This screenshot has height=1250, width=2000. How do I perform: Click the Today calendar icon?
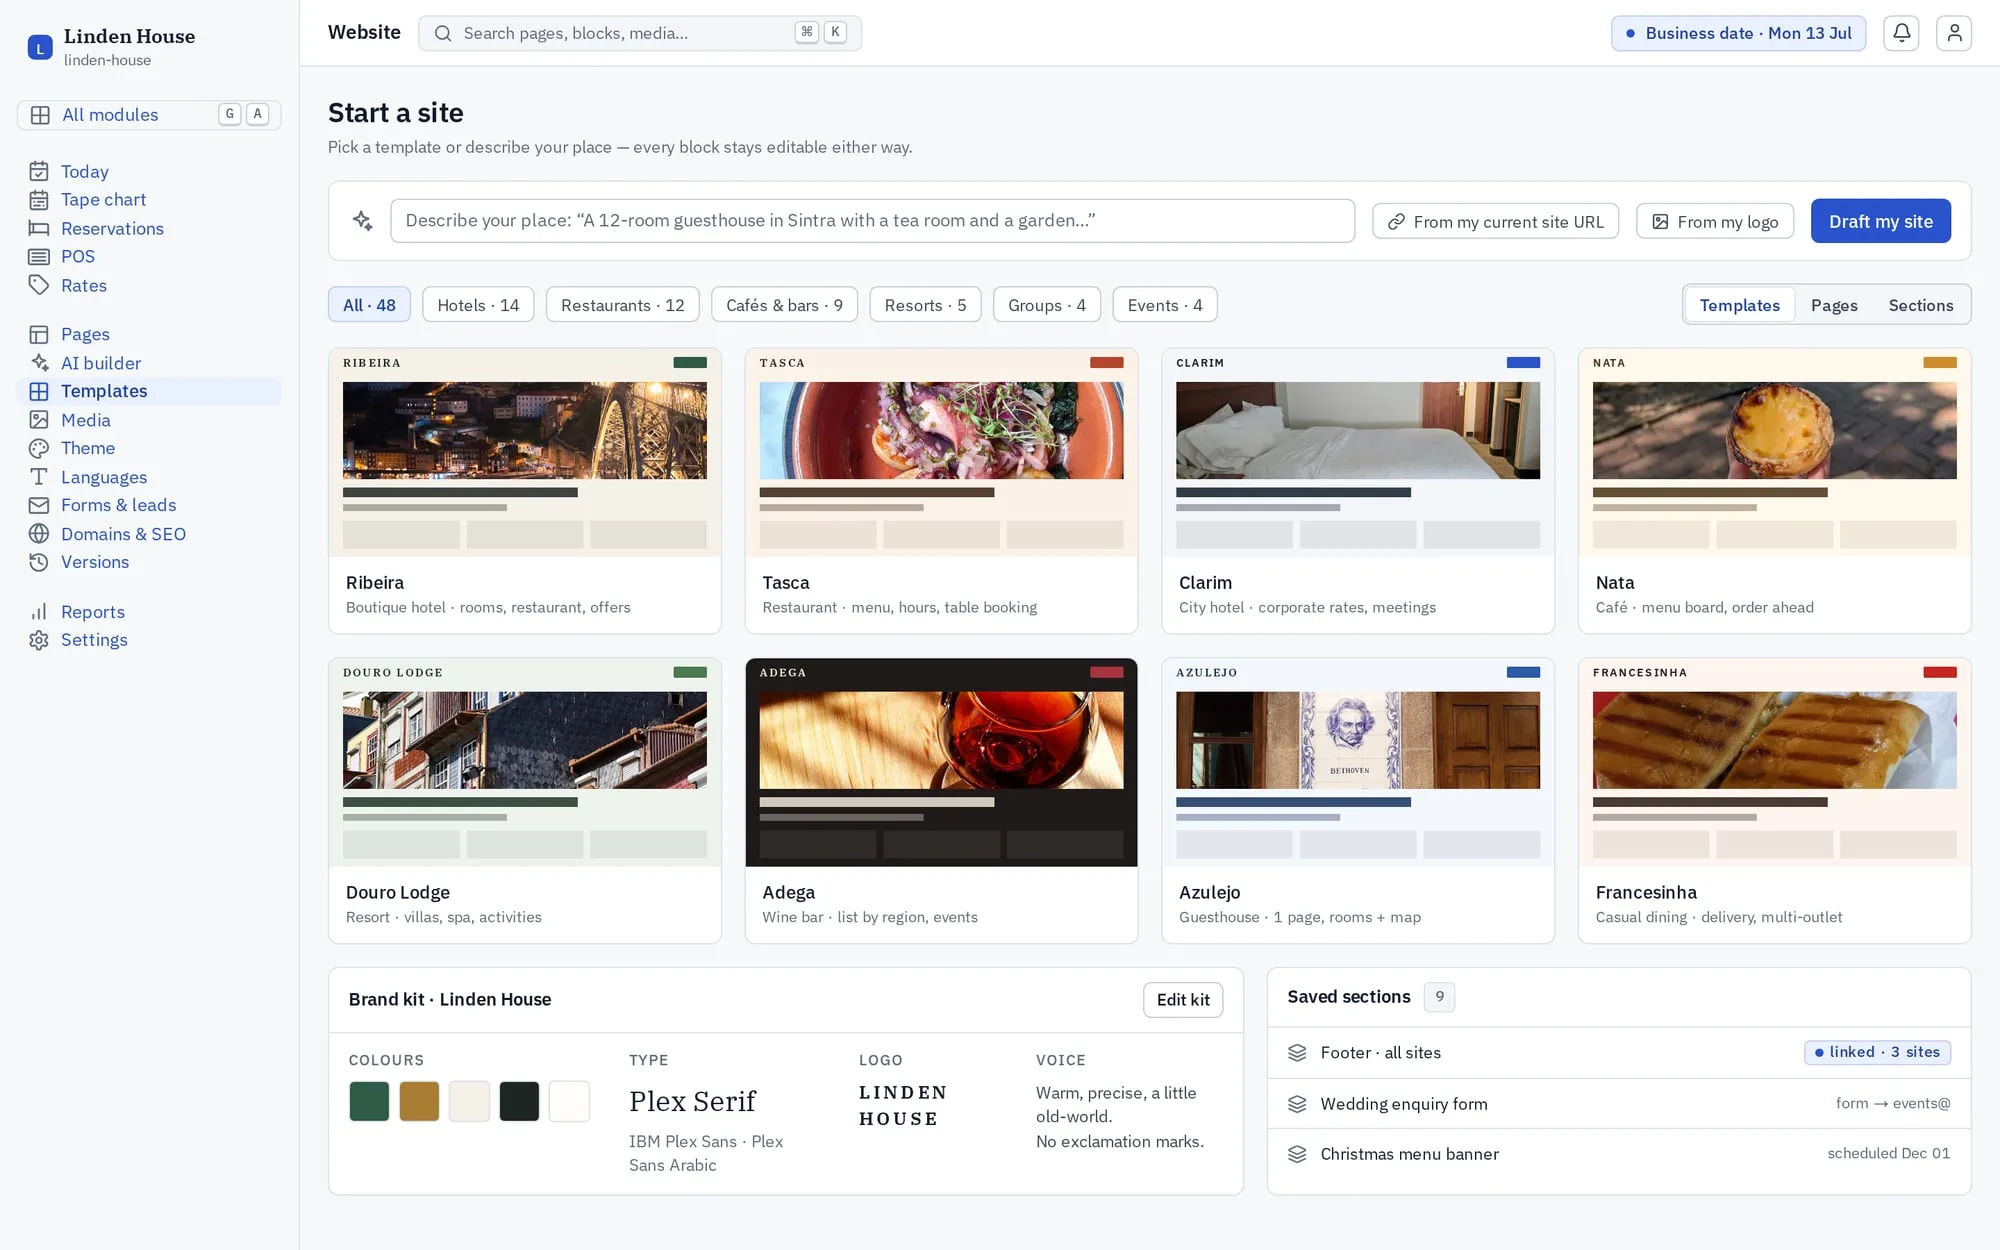click(x=39, y=171)
